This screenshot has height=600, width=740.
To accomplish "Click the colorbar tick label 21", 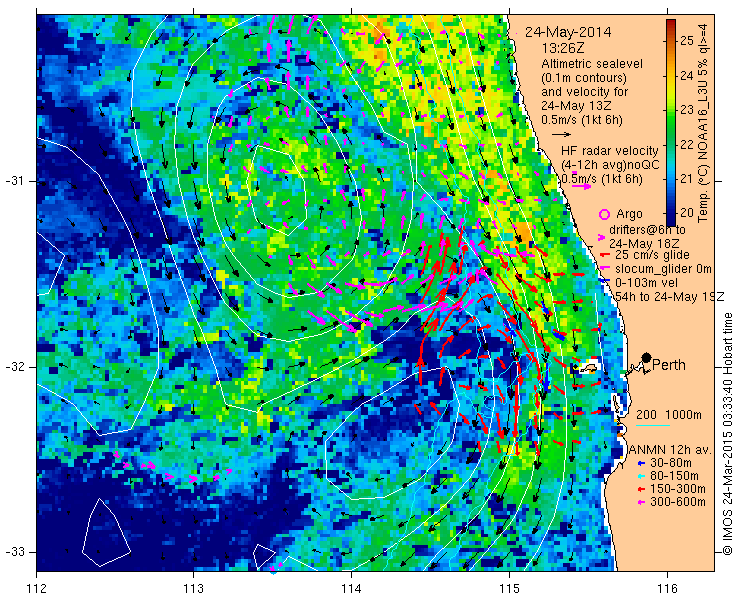I will (687, 178).
